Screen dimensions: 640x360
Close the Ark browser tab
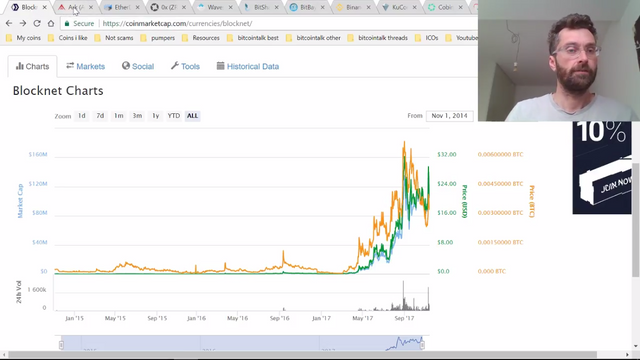pyautogui.click(x=91, y=7)
